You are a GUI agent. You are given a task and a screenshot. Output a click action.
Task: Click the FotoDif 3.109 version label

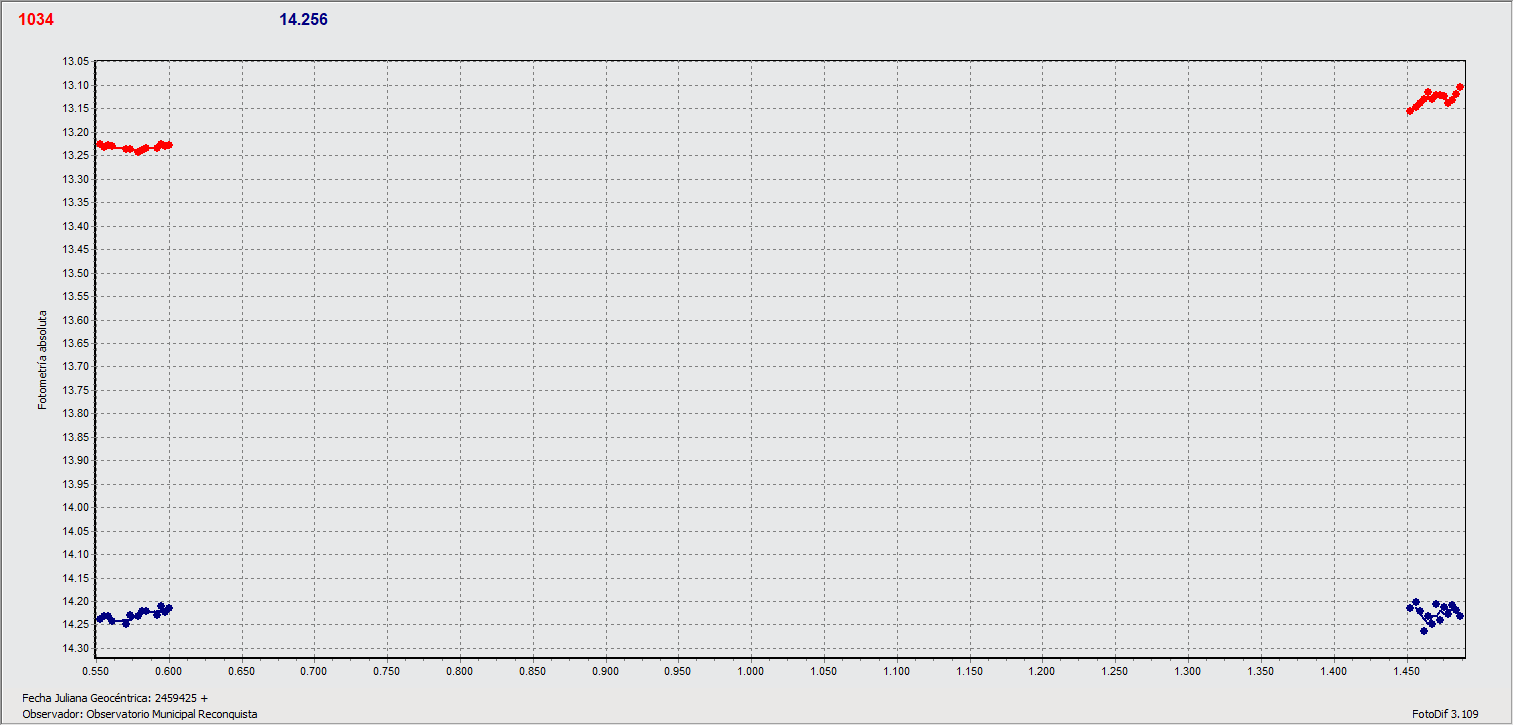click(x=1445, y=714)
